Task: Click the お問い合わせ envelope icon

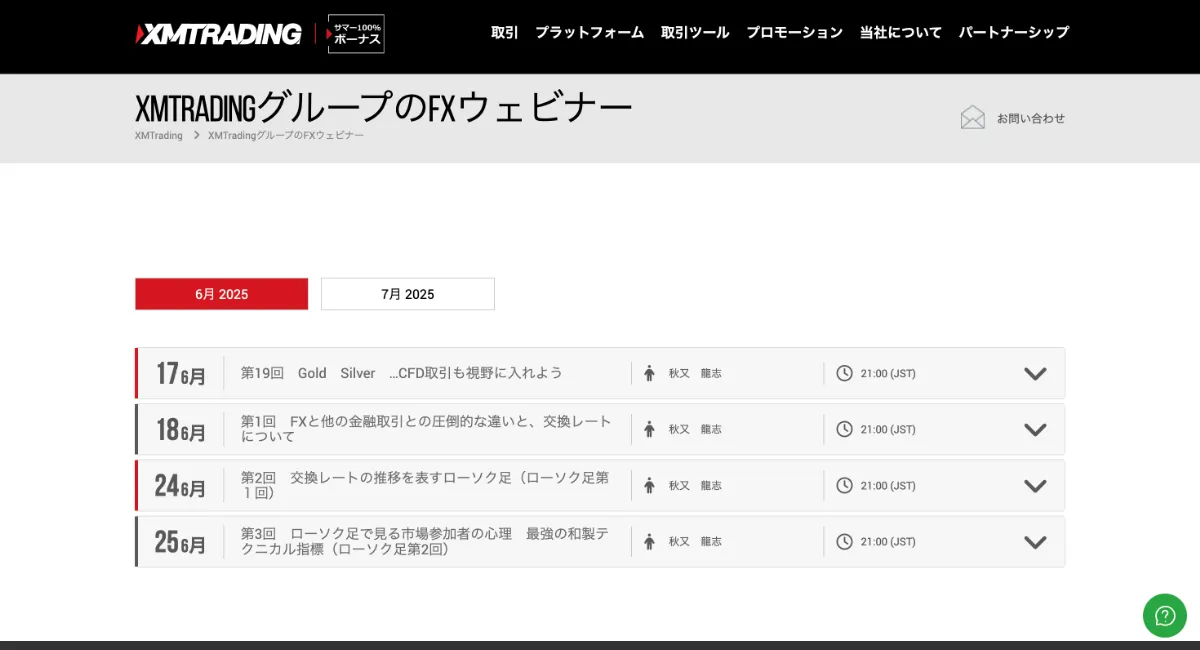Action: click(972, 117)
